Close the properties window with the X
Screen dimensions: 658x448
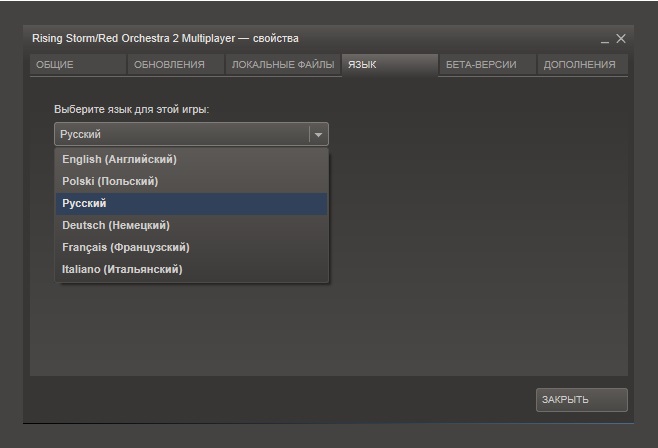click(621, 39)
